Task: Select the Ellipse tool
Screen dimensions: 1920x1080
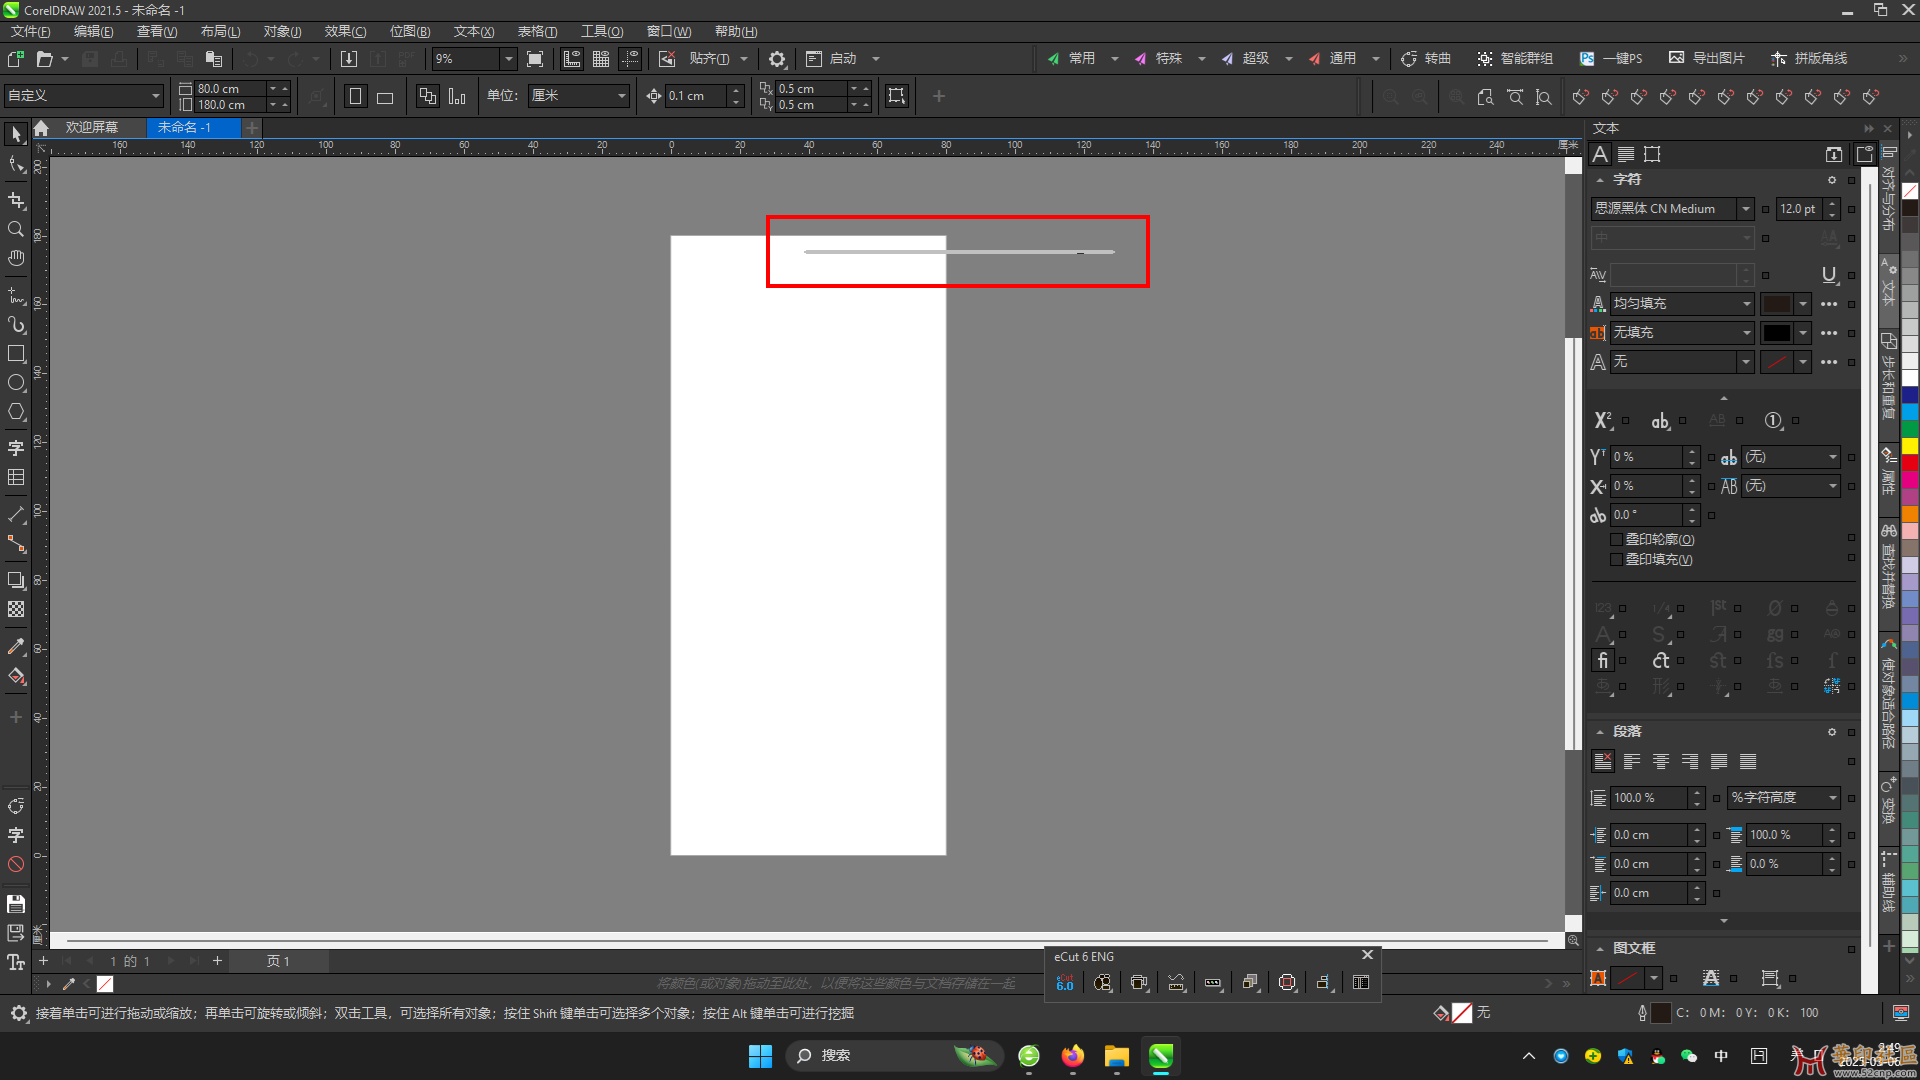Action: (x=16, y=383)
